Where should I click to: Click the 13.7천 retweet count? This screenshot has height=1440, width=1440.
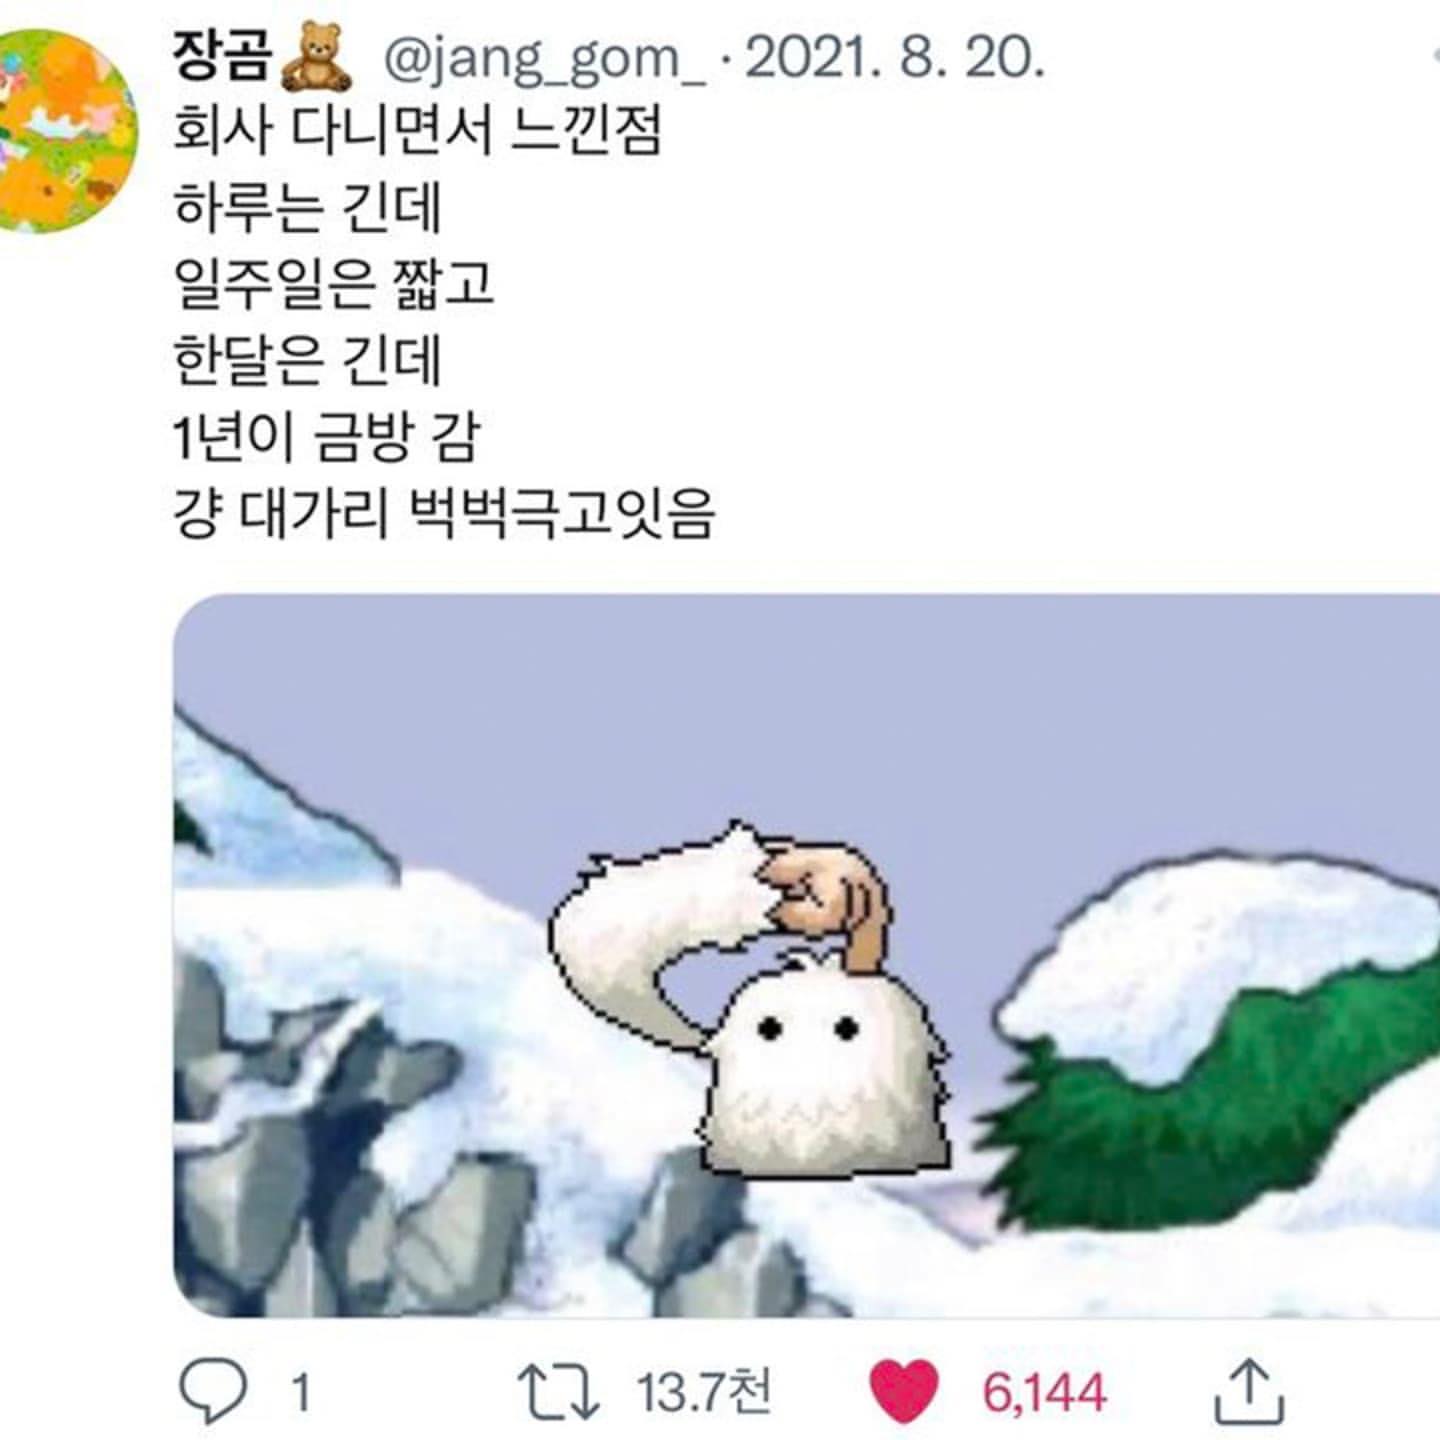click(704, 1390)
